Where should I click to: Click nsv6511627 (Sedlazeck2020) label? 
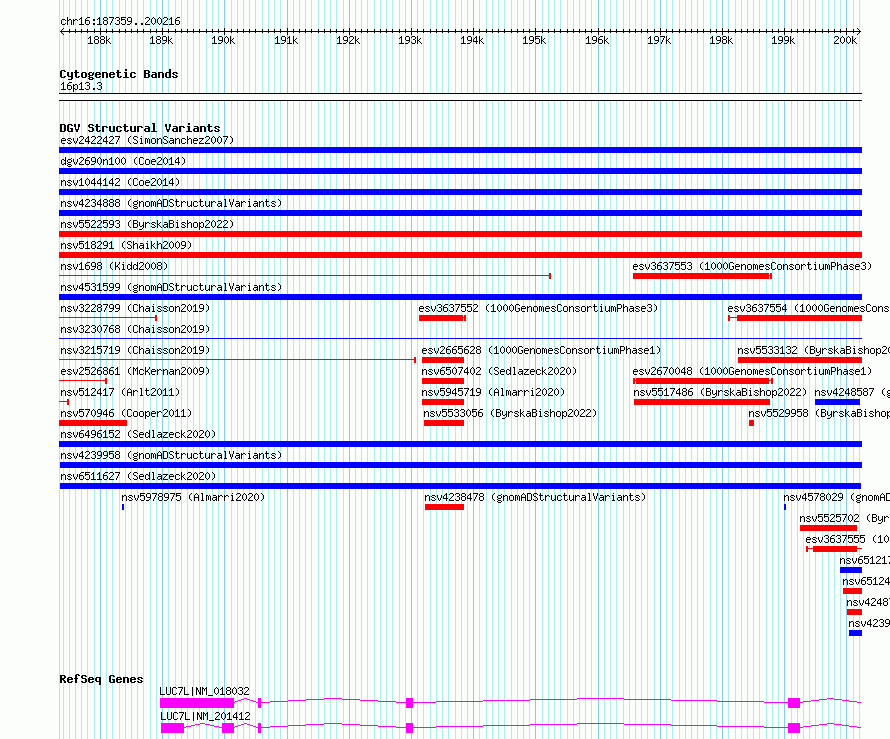click(138, 476)
